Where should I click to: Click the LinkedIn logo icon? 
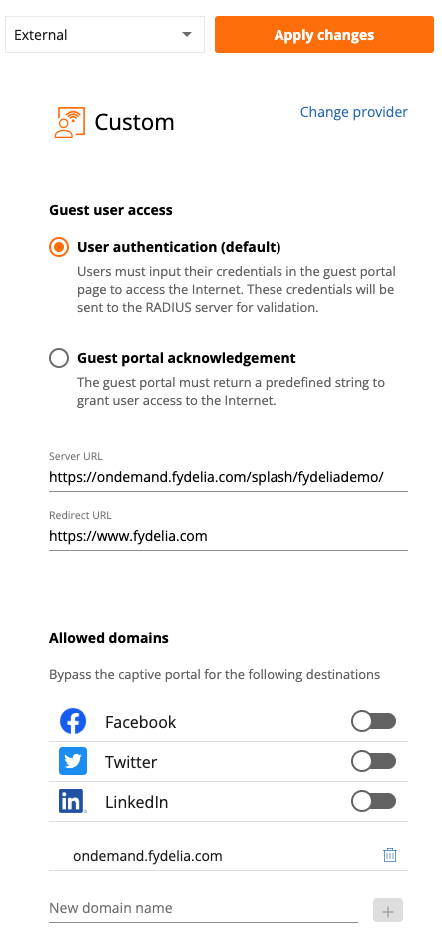[73, 801]
